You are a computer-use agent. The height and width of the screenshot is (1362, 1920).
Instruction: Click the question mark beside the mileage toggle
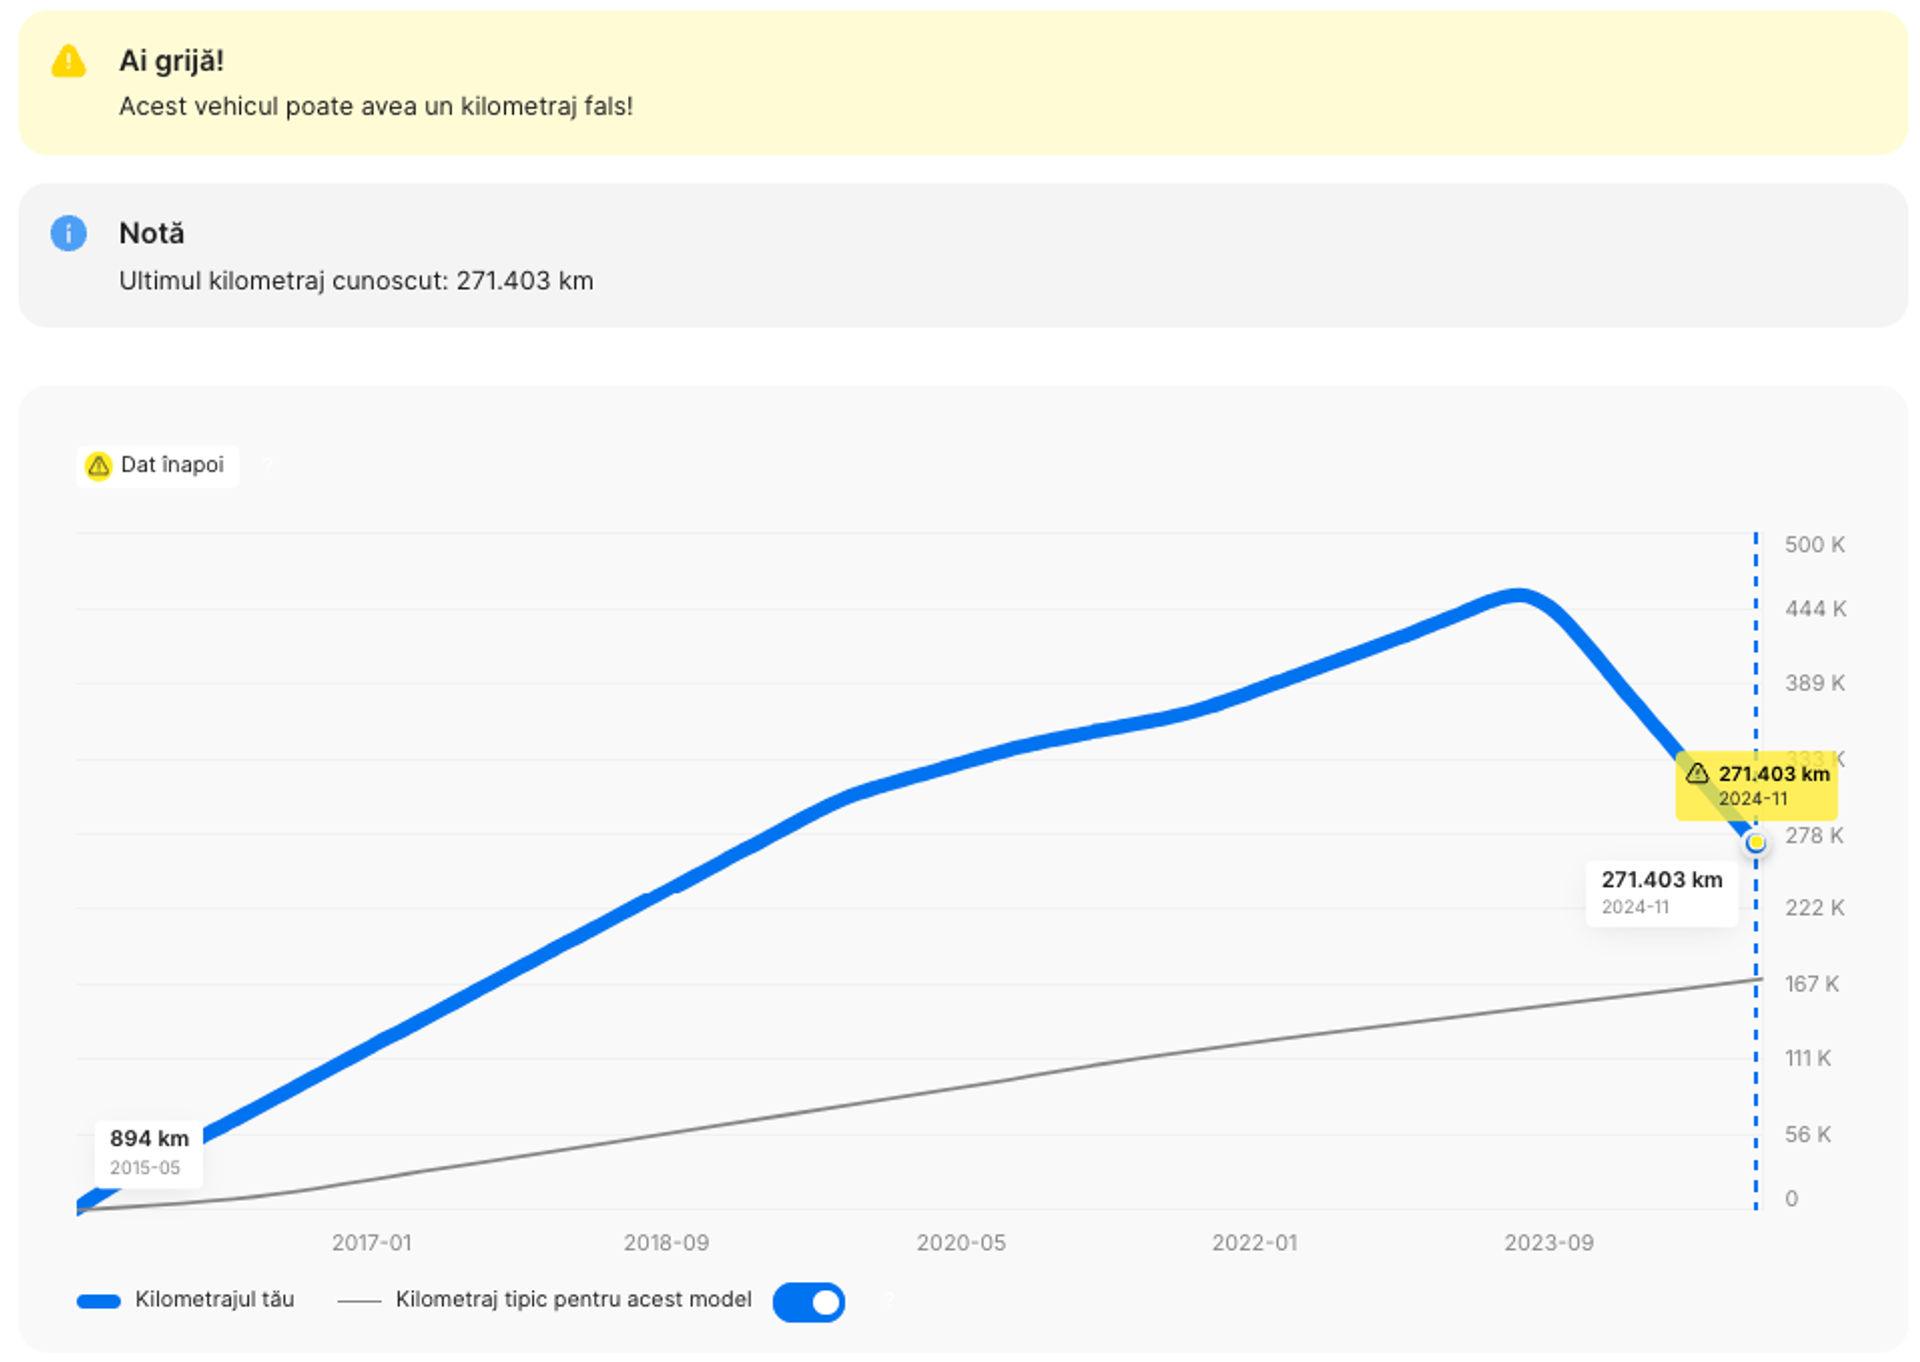pos(889,1300)
